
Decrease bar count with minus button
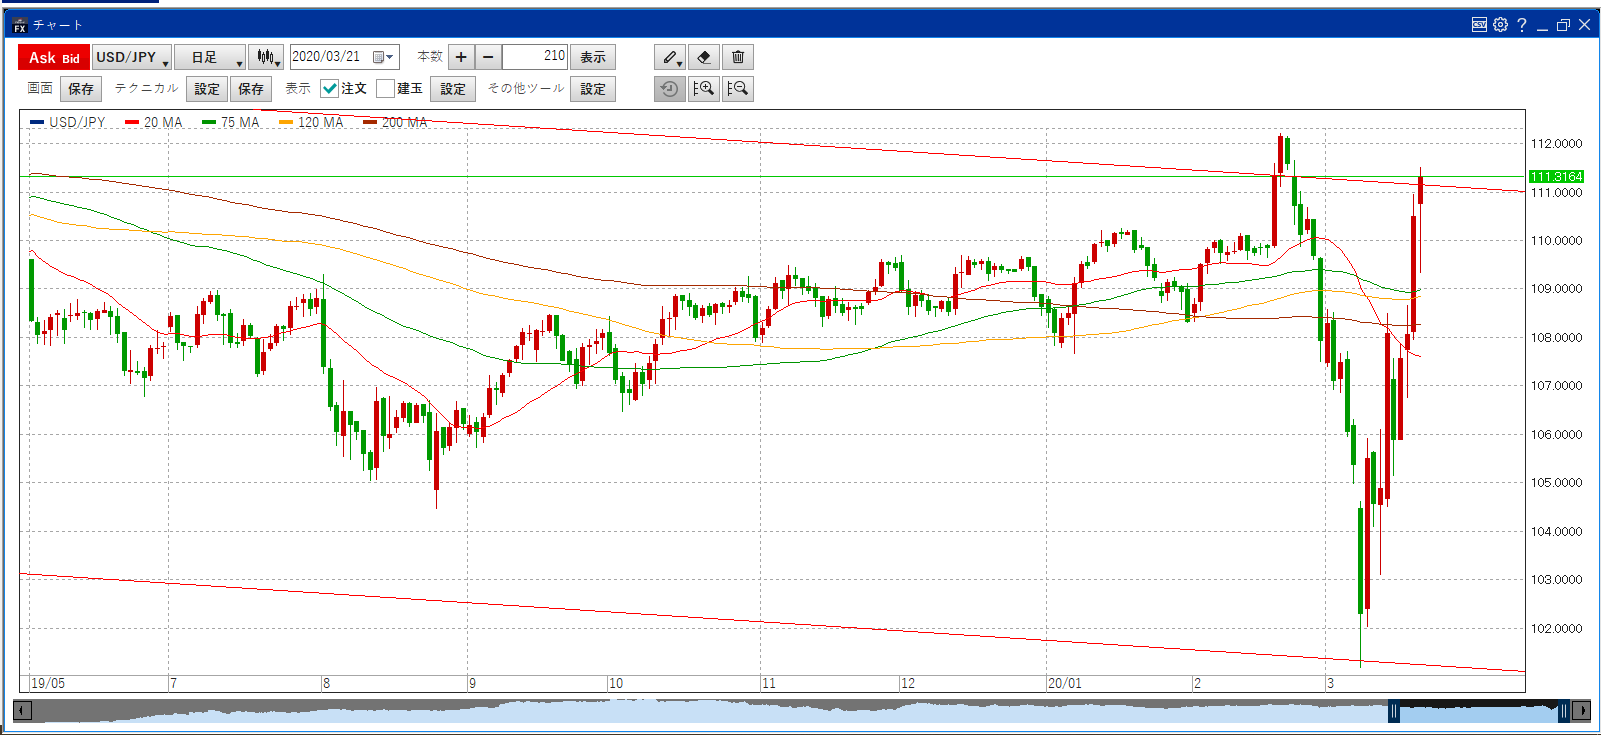(x=488, y=57)
